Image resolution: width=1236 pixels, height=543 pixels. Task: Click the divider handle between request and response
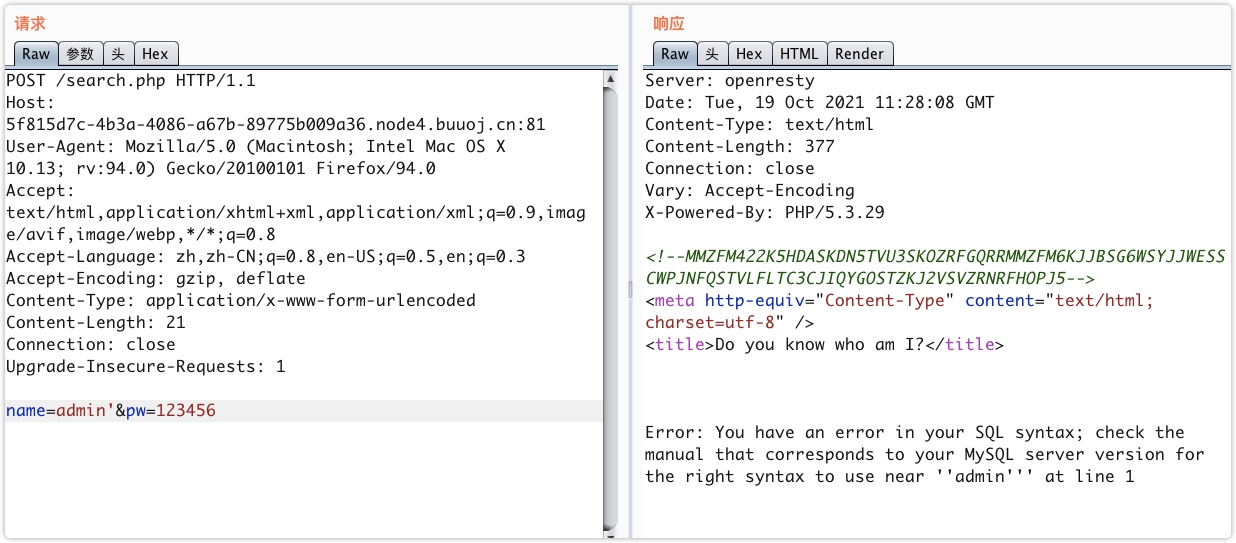pos(630,290)
